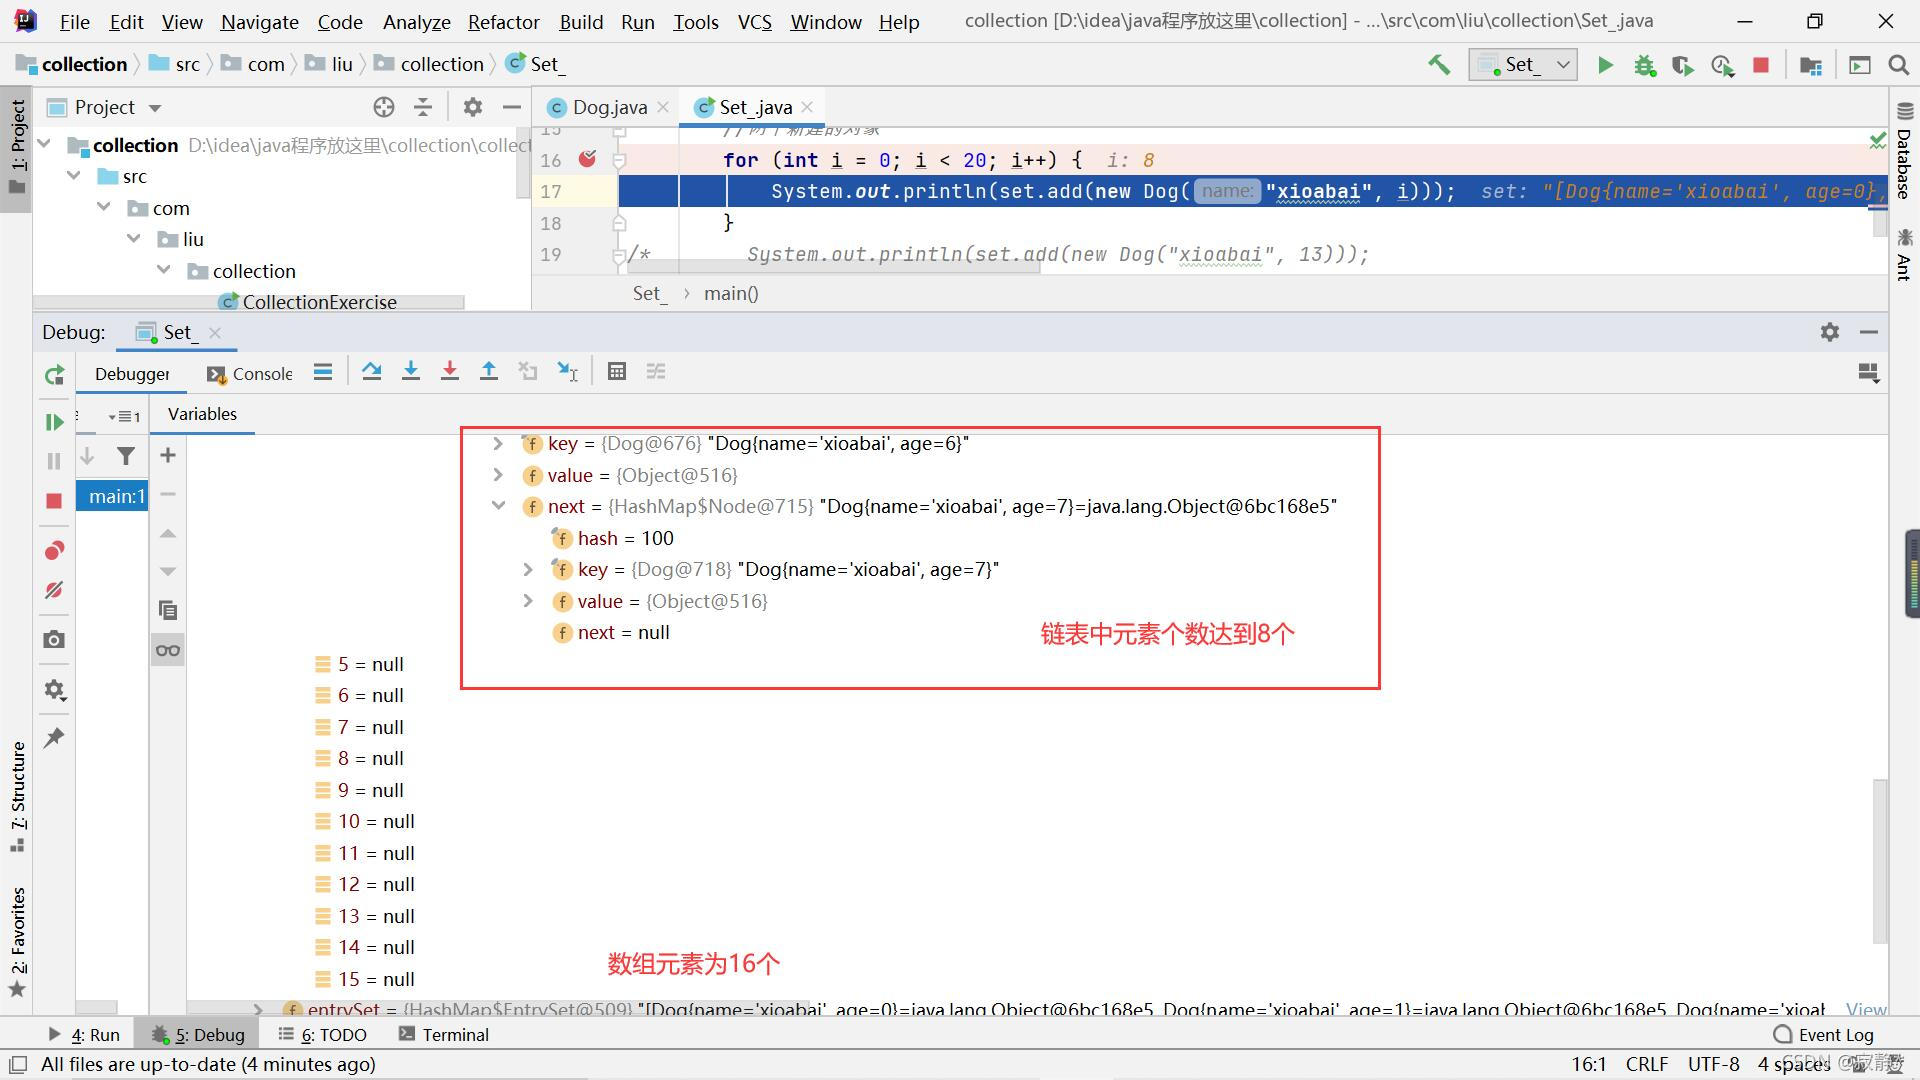Viewport: 1920px width, 1080px height.
Task: Click Force Step Into red arrow icon
Action: (449, 372)
